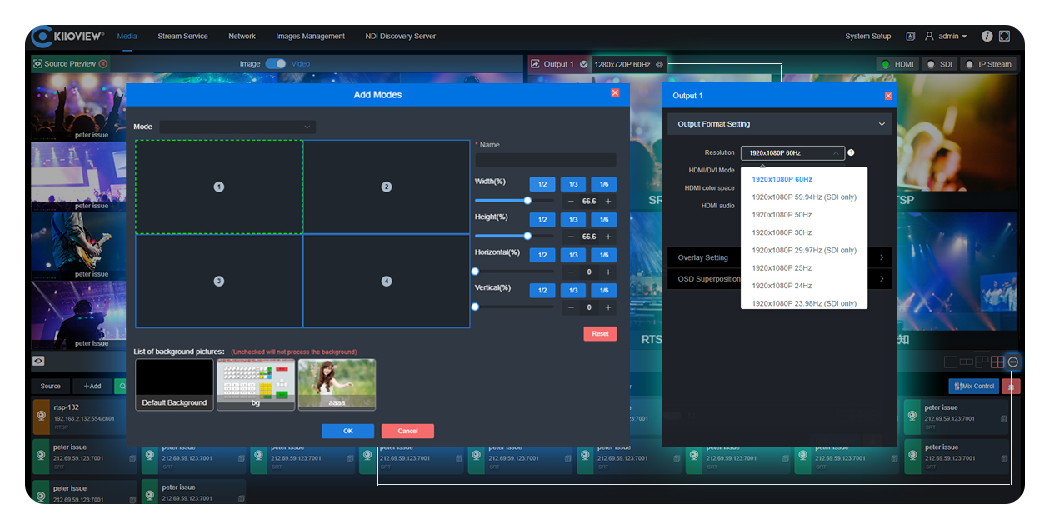Decrease Width value with minus
Viewport: 1050px width, 529px height.
click(571, 201)
